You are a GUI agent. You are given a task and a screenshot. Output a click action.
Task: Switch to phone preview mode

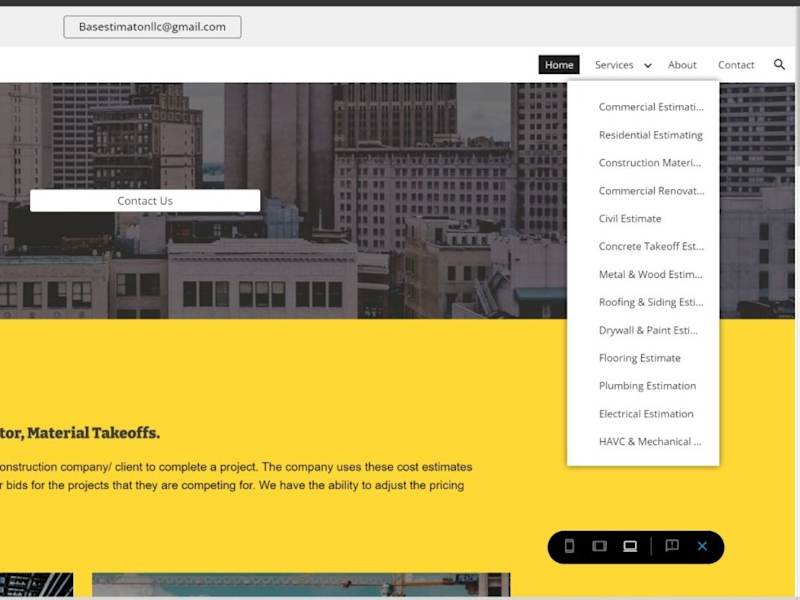(569, 546)
